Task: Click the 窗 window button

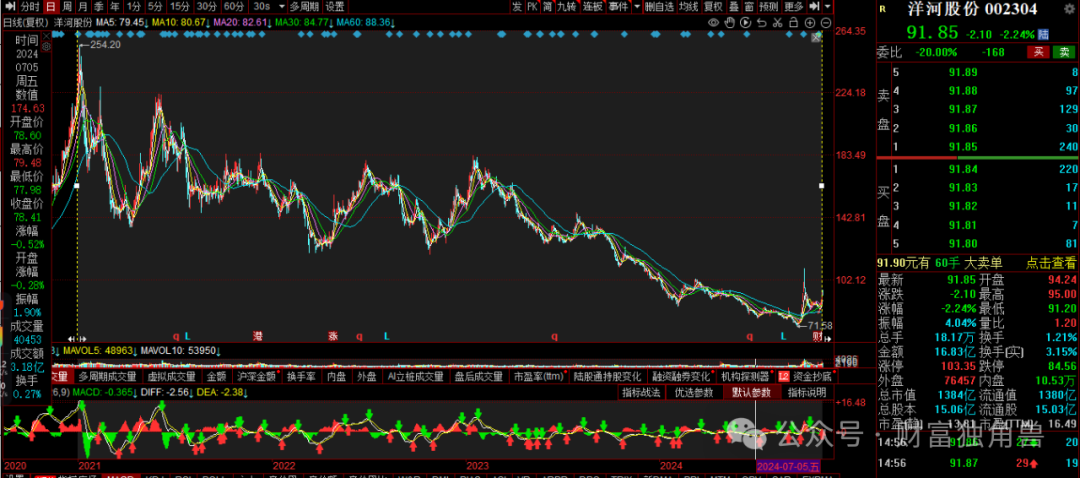Action: pos(749,6)
